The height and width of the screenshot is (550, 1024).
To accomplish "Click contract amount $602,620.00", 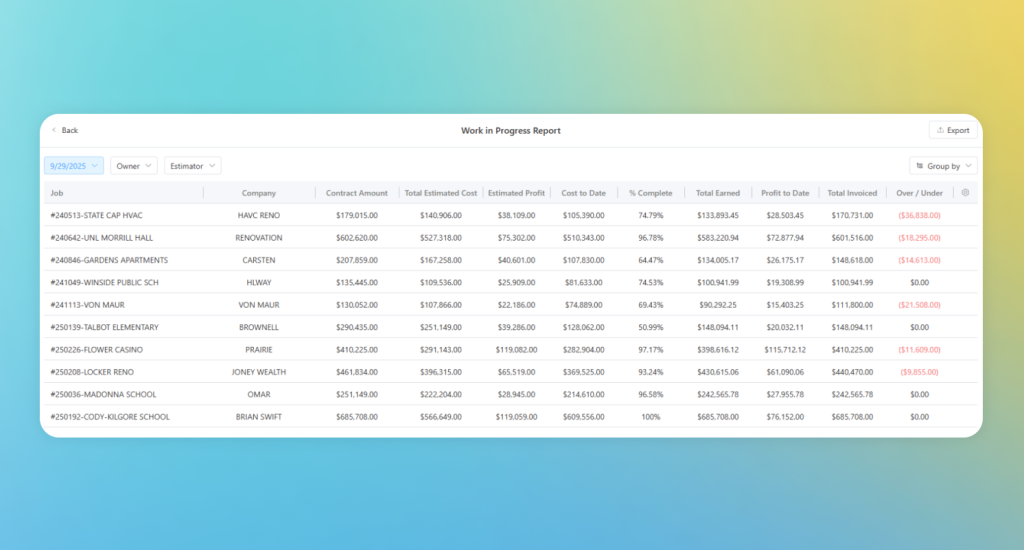I will point(357,238).
